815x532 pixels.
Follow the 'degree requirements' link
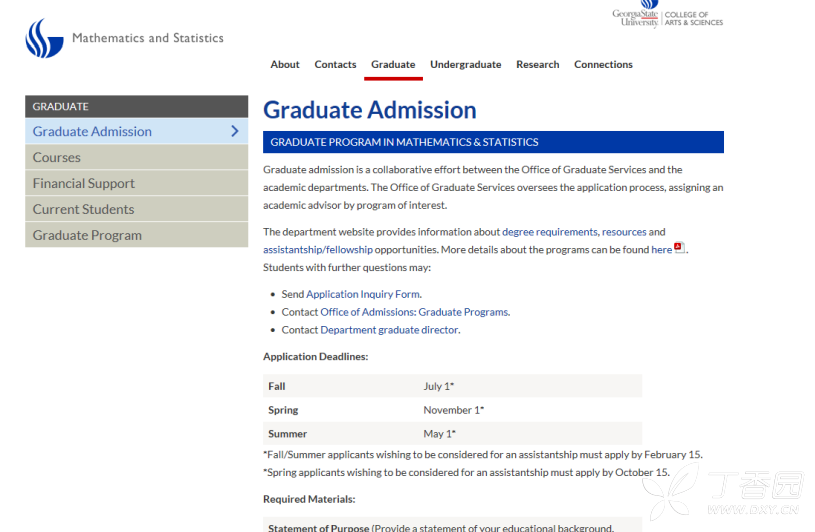point(549,232)
